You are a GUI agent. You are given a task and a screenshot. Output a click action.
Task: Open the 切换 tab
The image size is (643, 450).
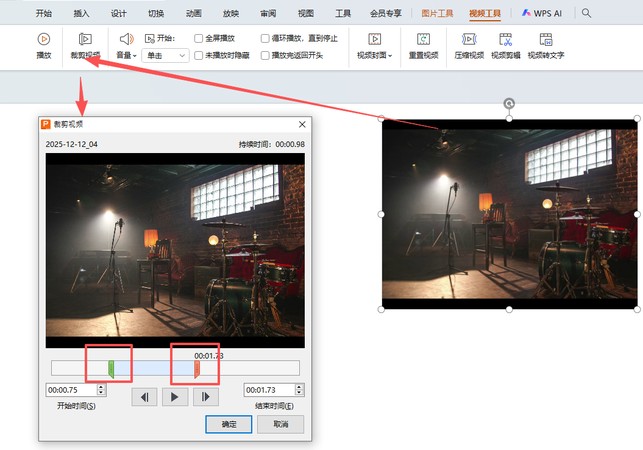pyautogui.click(x=156, y=14)
